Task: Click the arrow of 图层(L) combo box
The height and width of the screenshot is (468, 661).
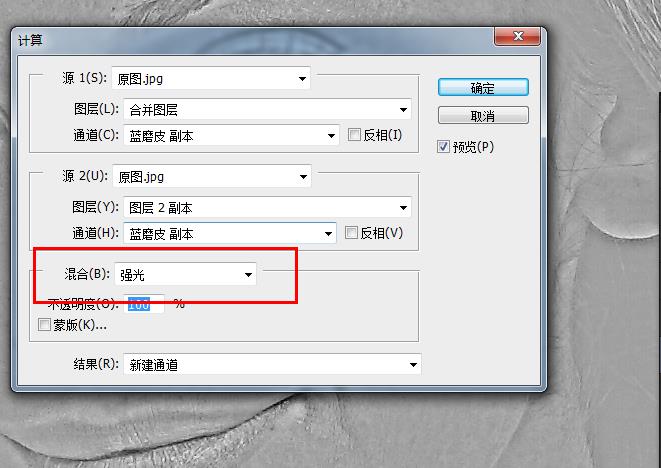Action: 403,110
